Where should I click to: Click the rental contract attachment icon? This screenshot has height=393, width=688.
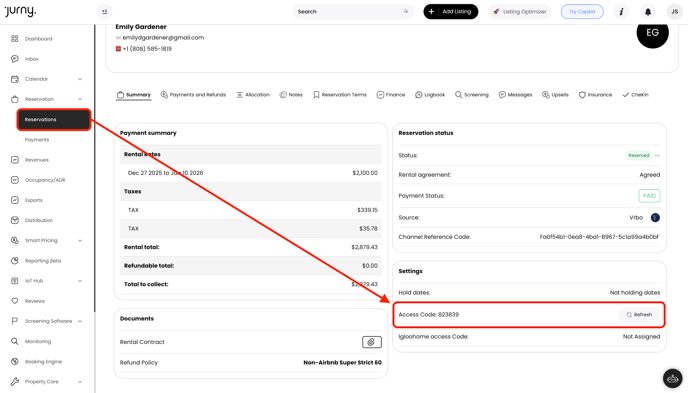(372, 342)
